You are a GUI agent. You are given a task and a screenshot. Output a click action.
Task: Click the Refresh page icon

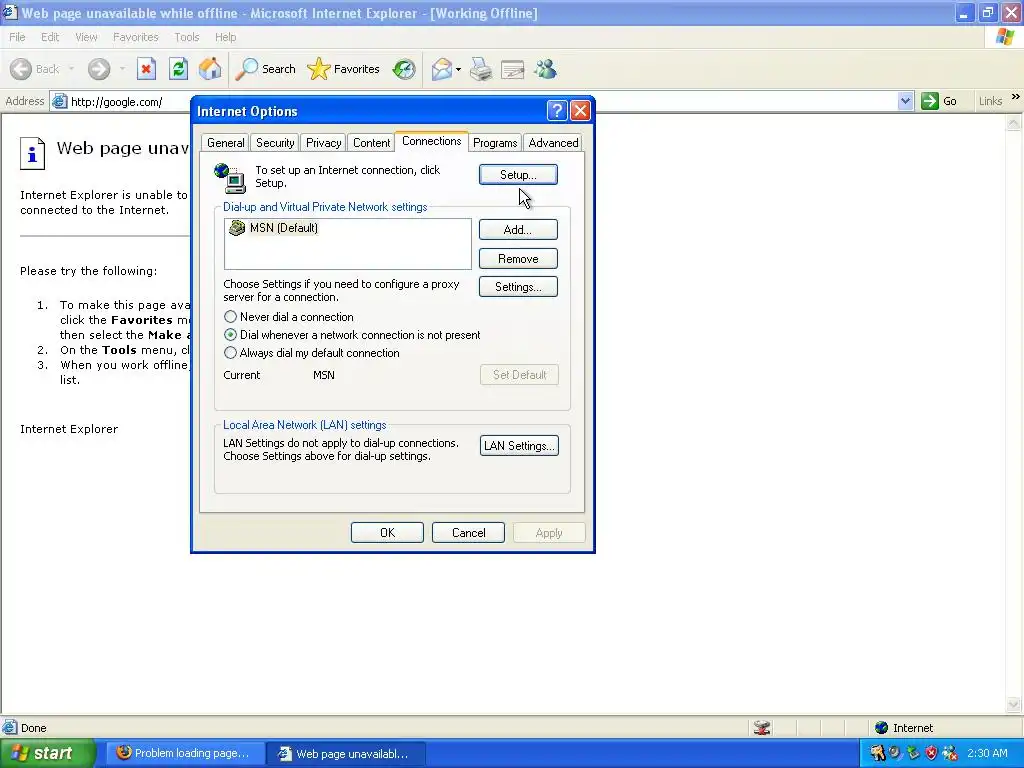(x=178, y=69)
